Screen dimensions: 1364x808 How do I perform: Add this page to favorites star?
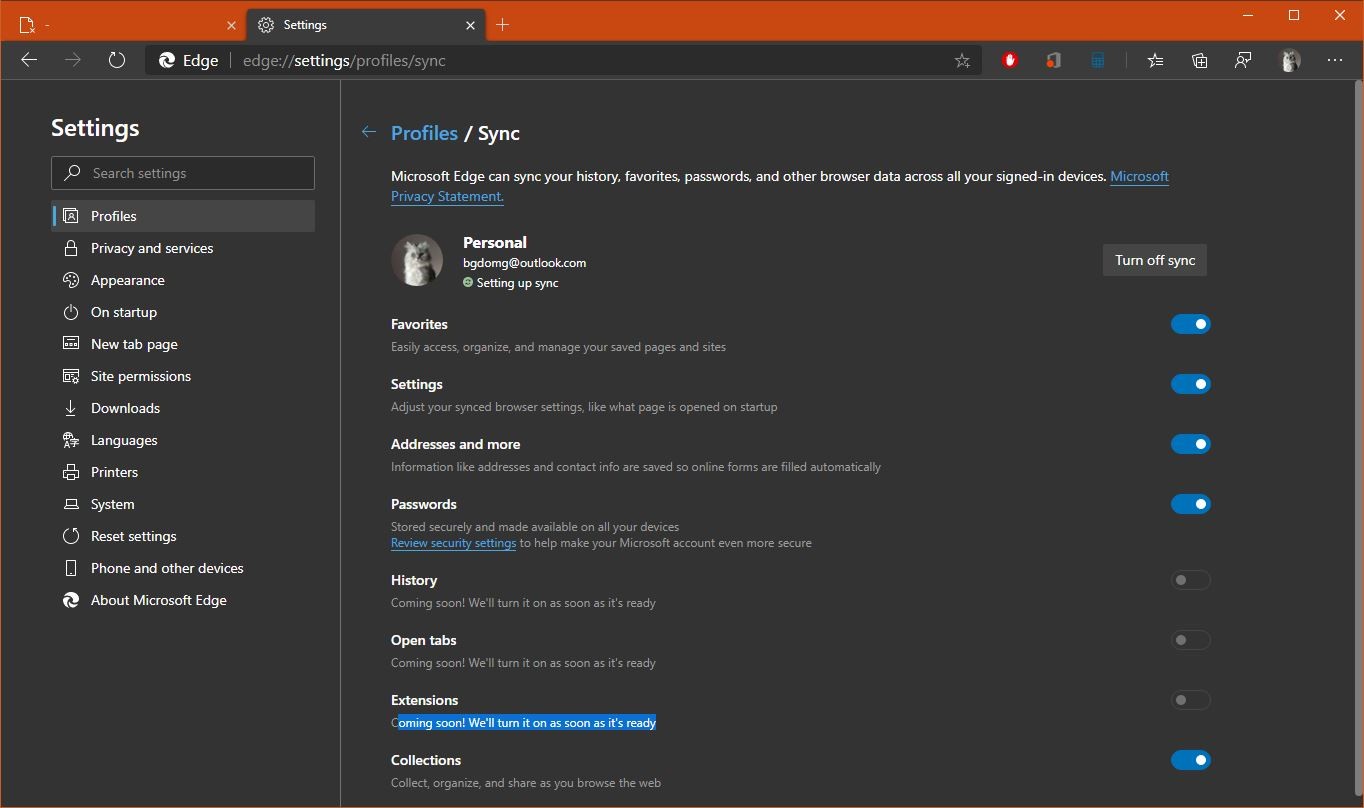coord(962,61)
